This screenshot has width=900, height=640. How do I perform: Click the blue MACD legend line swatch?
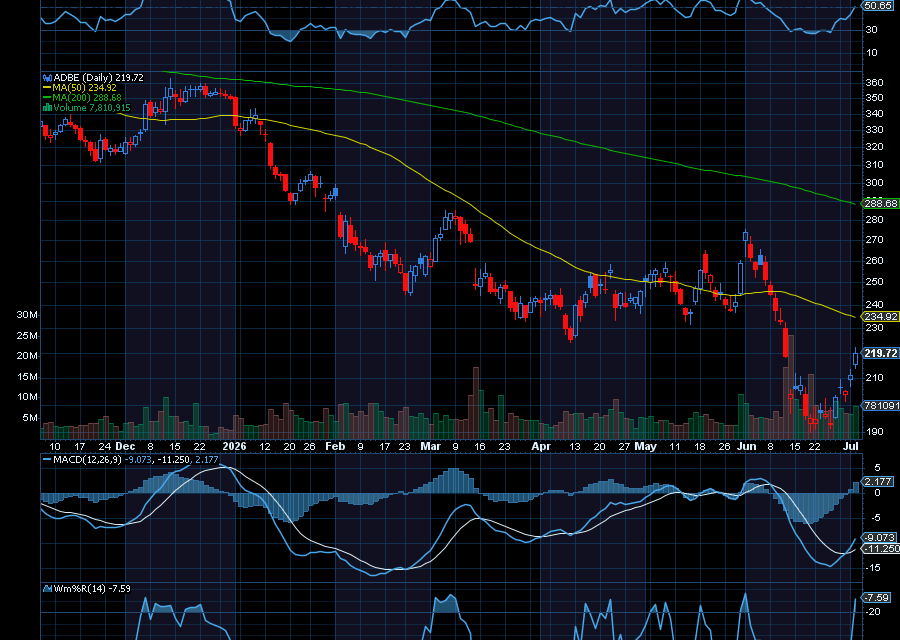click(x=47, y=459)
